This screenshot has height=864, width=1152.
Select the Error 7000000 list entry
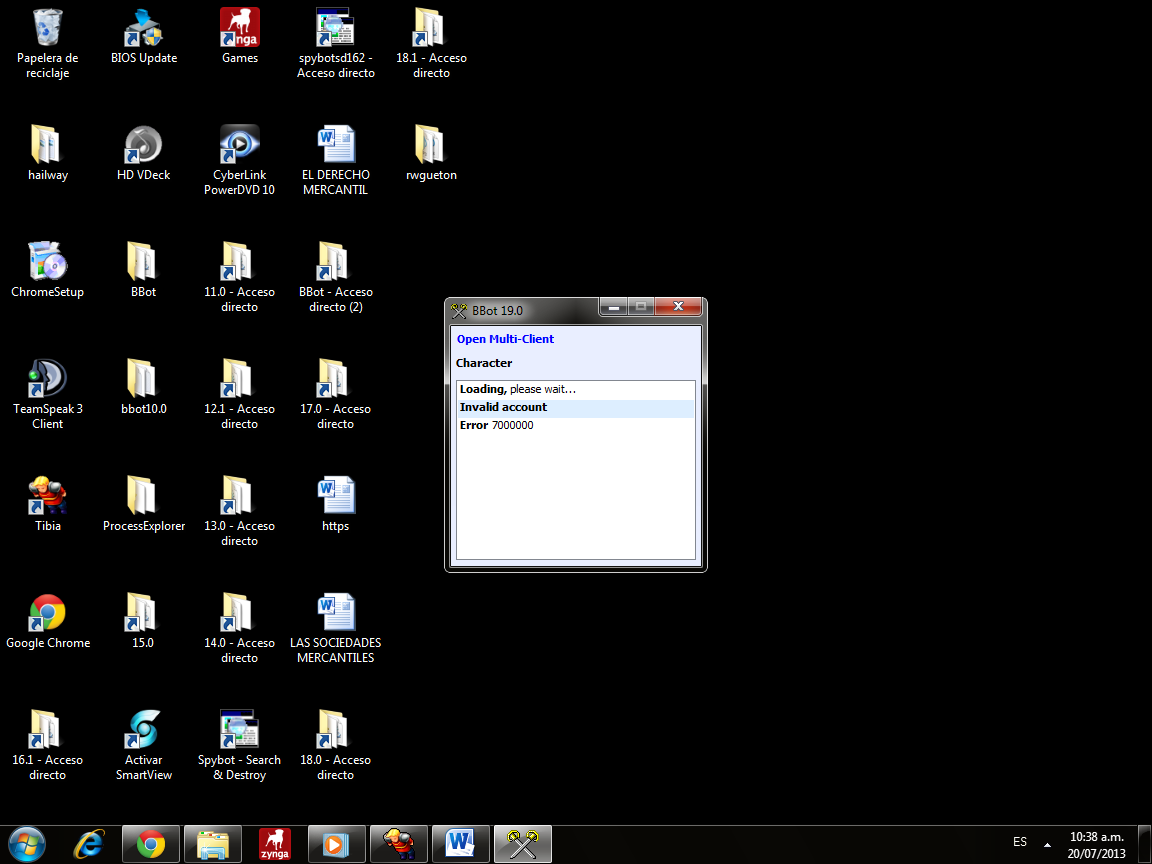click(497, 426)
